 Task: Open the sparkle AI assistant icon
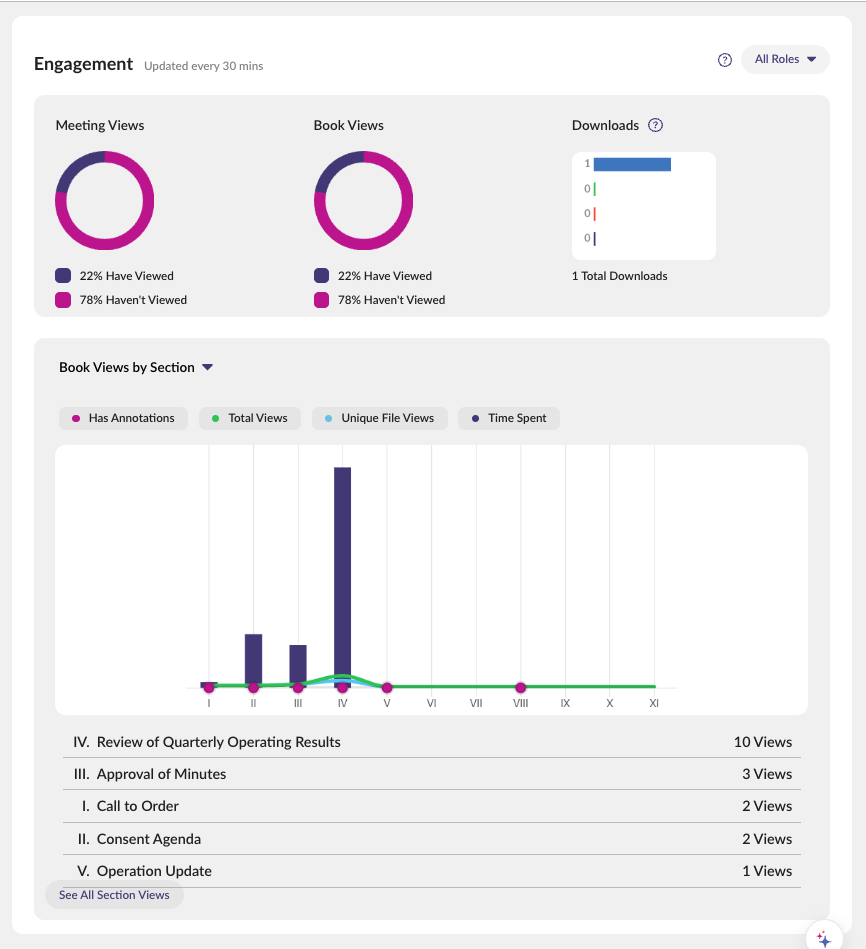click(x=823, y=938)
